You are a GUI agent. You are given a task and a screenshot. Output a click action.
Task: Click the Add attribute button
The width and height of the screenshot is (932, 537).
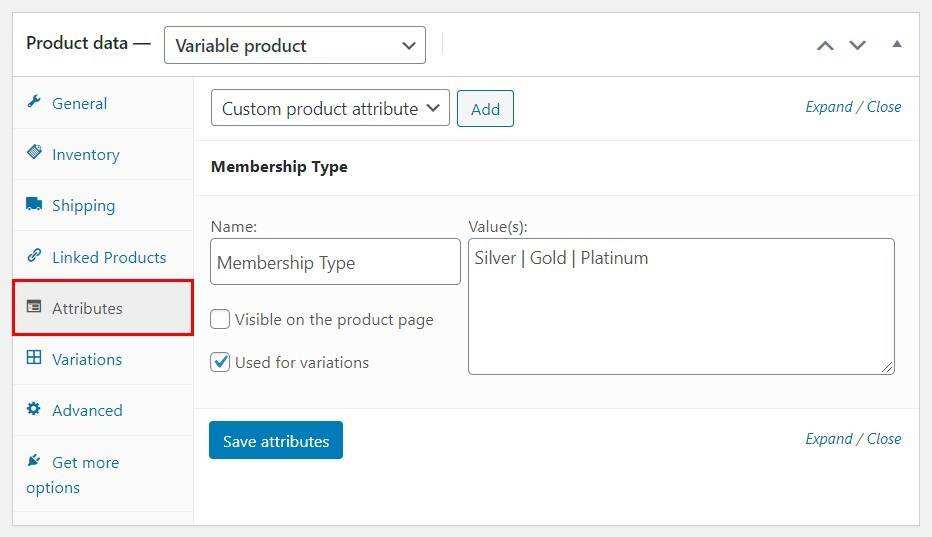tap(485, 109)
